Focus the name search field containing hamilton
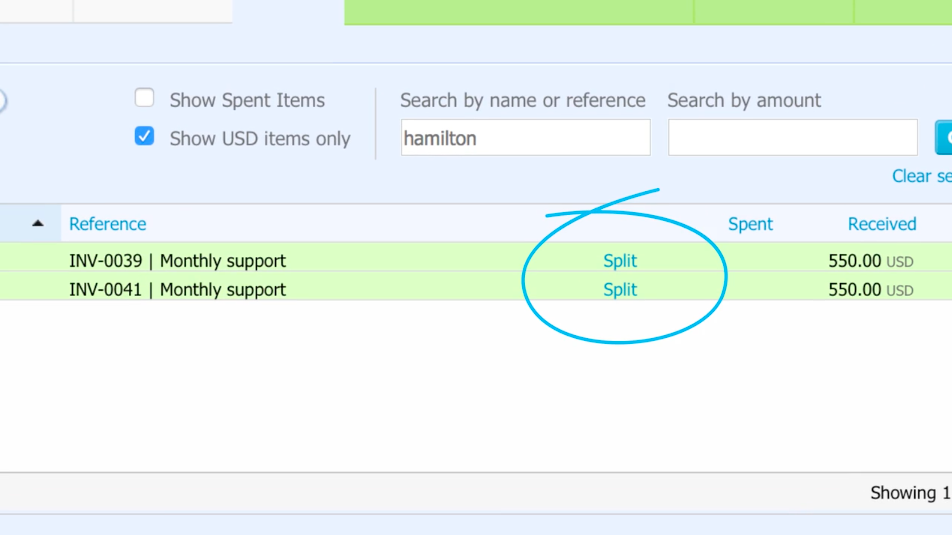The width and height of the screenshot is (952, 535). click(x=525, y=138)
